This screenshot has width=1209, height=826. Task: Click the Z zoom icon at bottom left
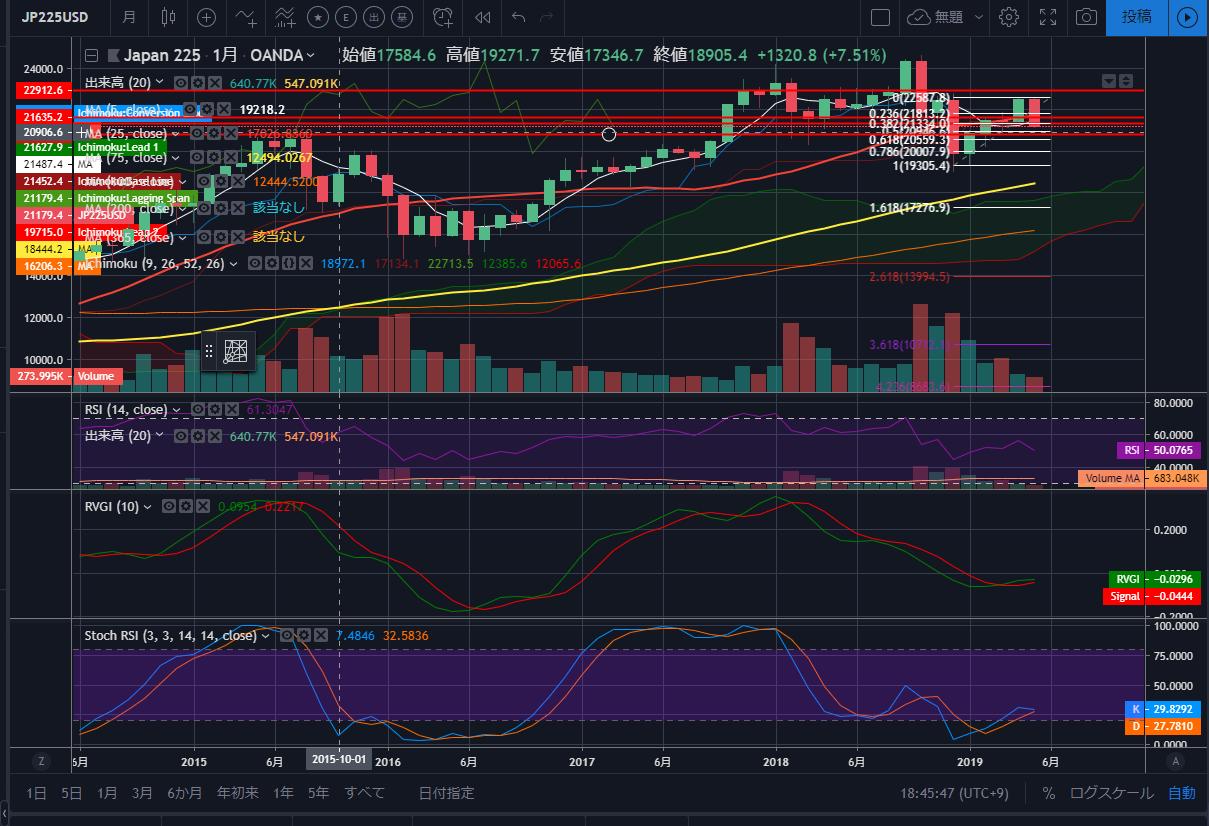point(41,761)
